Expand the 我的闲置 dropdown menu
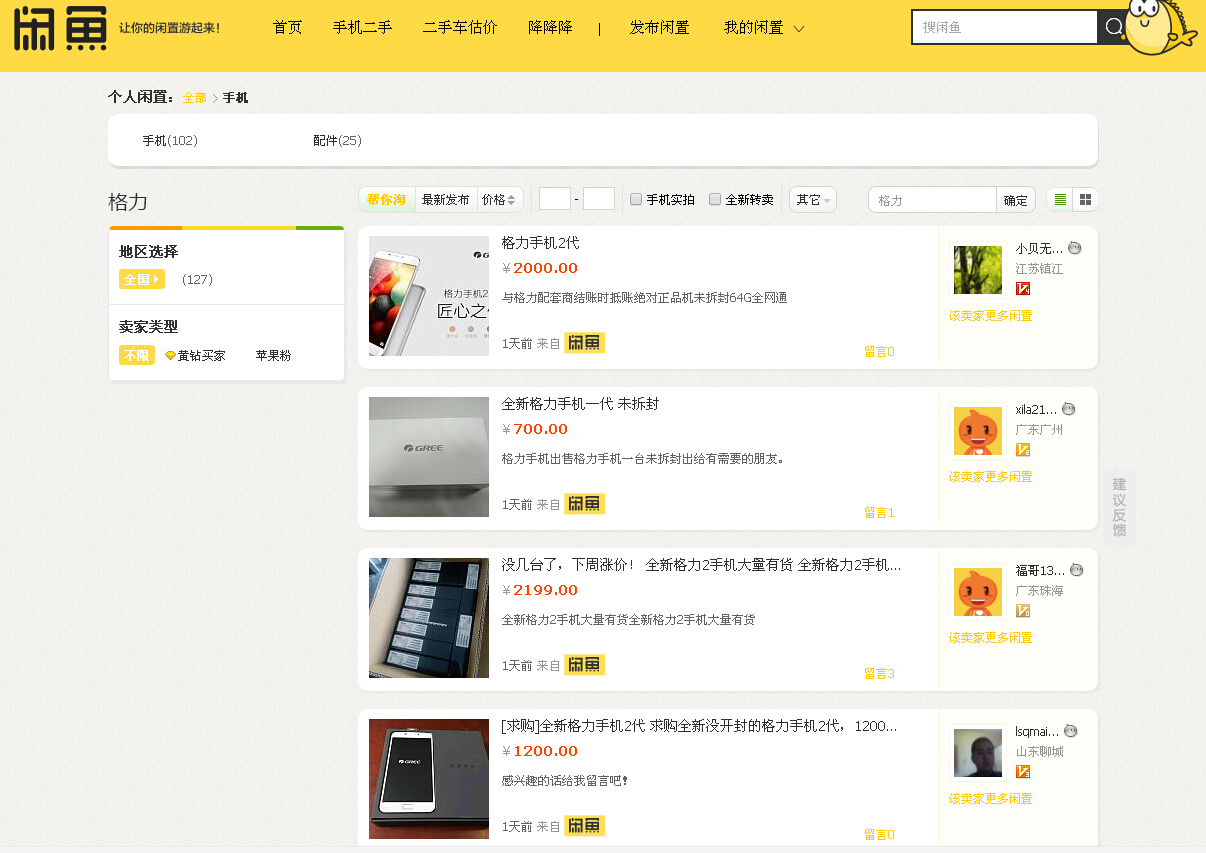 tap(764, 28)
